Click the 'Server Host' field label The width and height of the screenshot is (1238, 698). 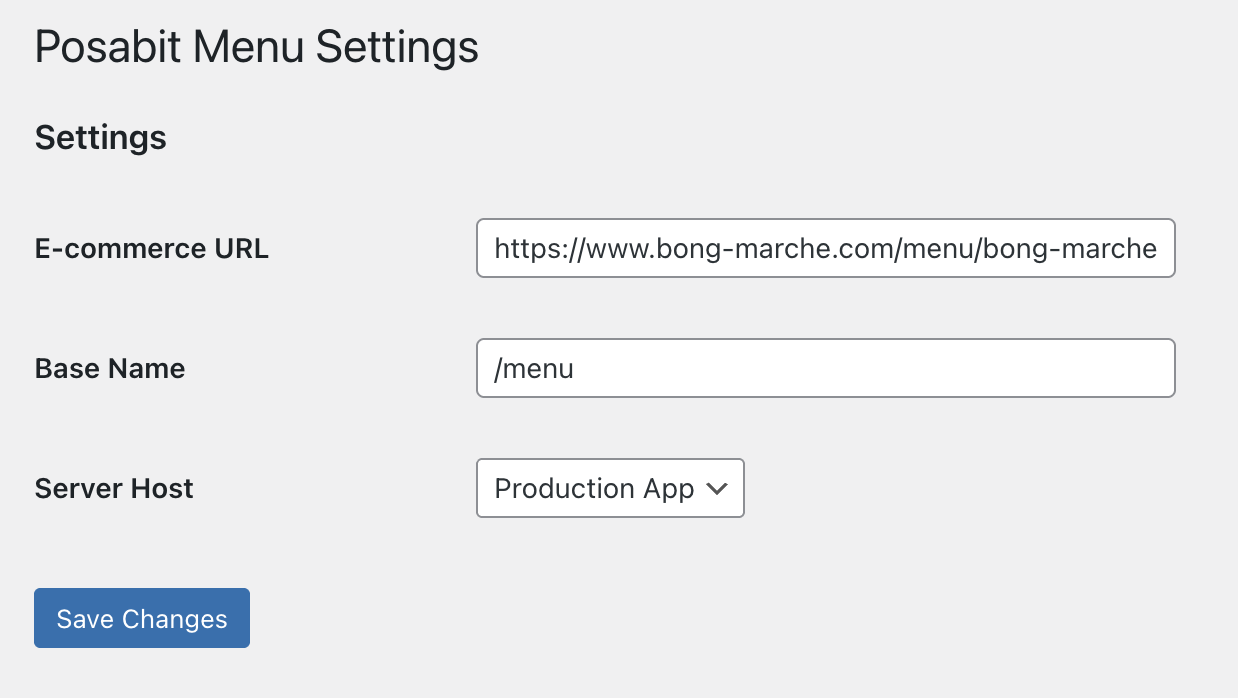point(114,489)
